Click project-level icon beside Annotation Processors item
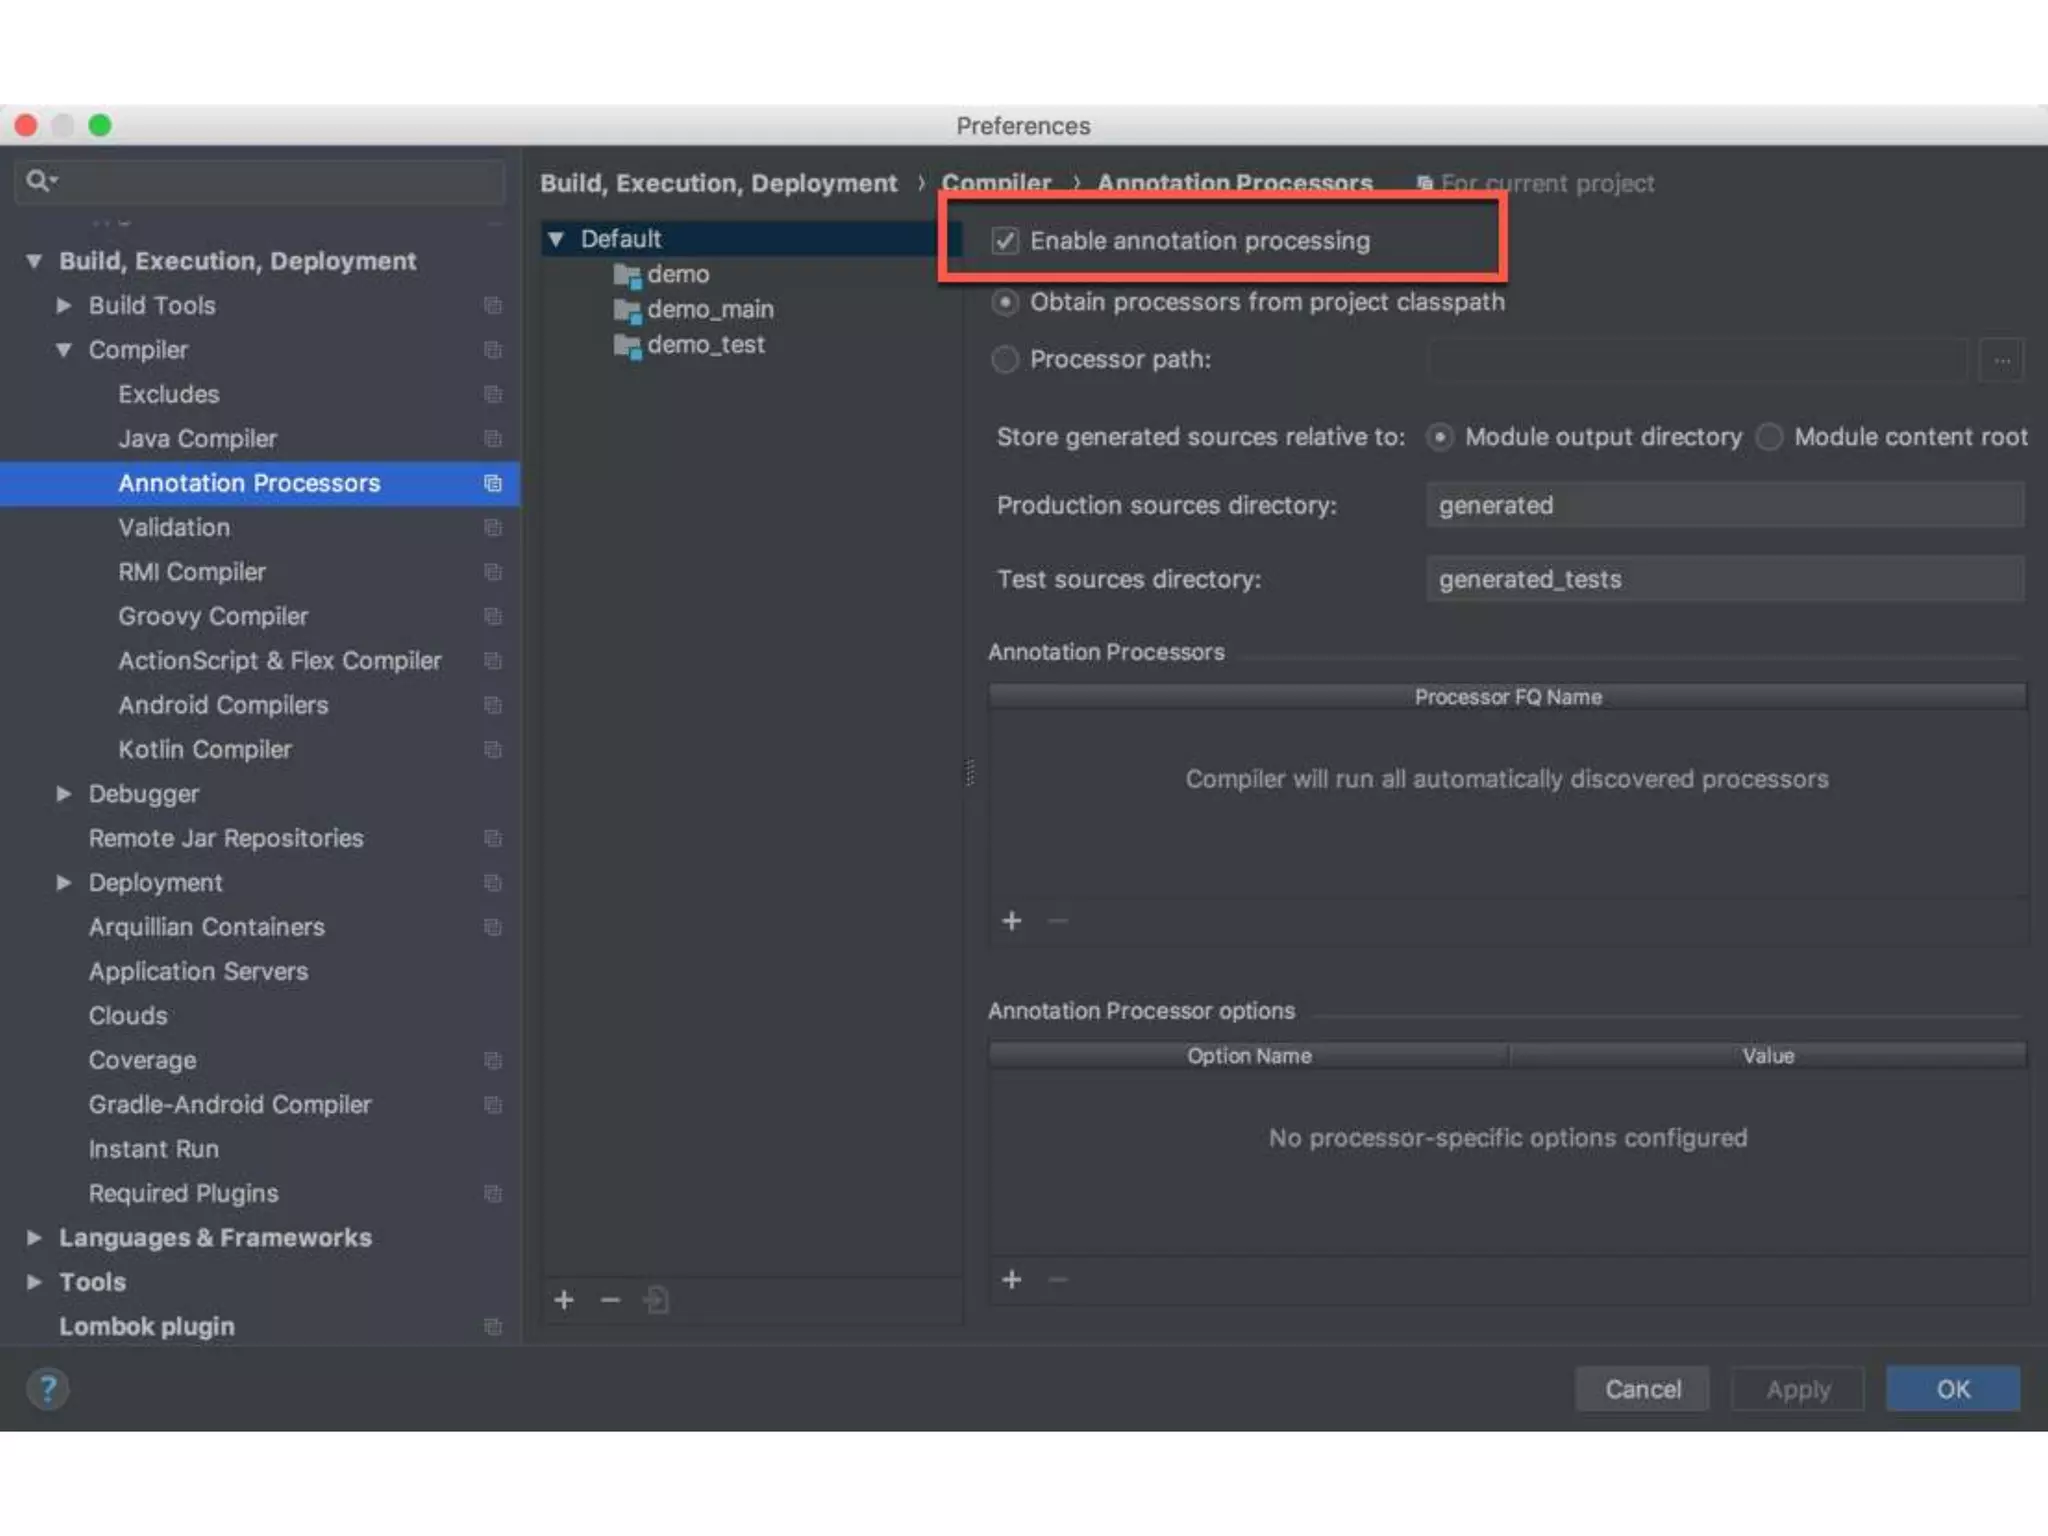 [x=492, y=484]
